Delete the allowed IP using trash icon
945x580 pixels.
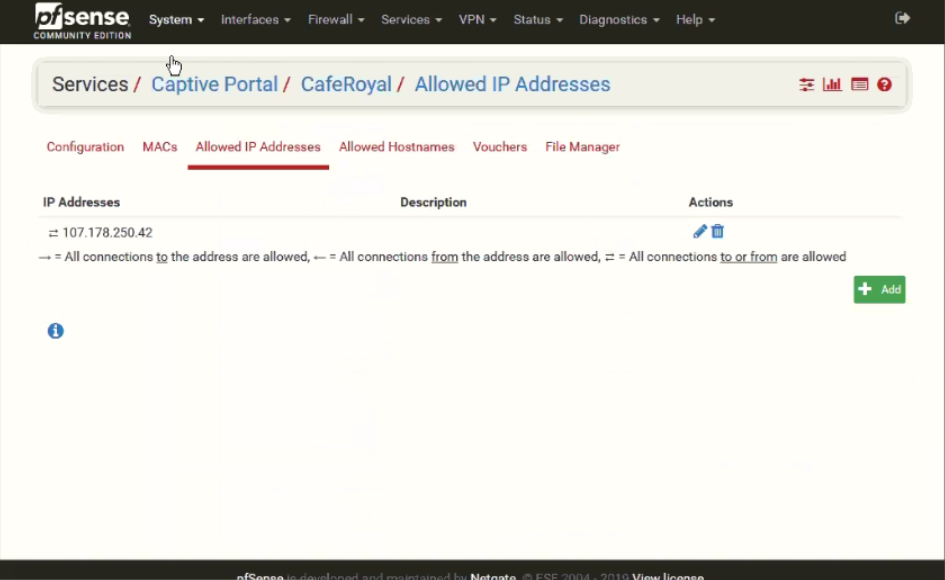[x=716, y=231]
